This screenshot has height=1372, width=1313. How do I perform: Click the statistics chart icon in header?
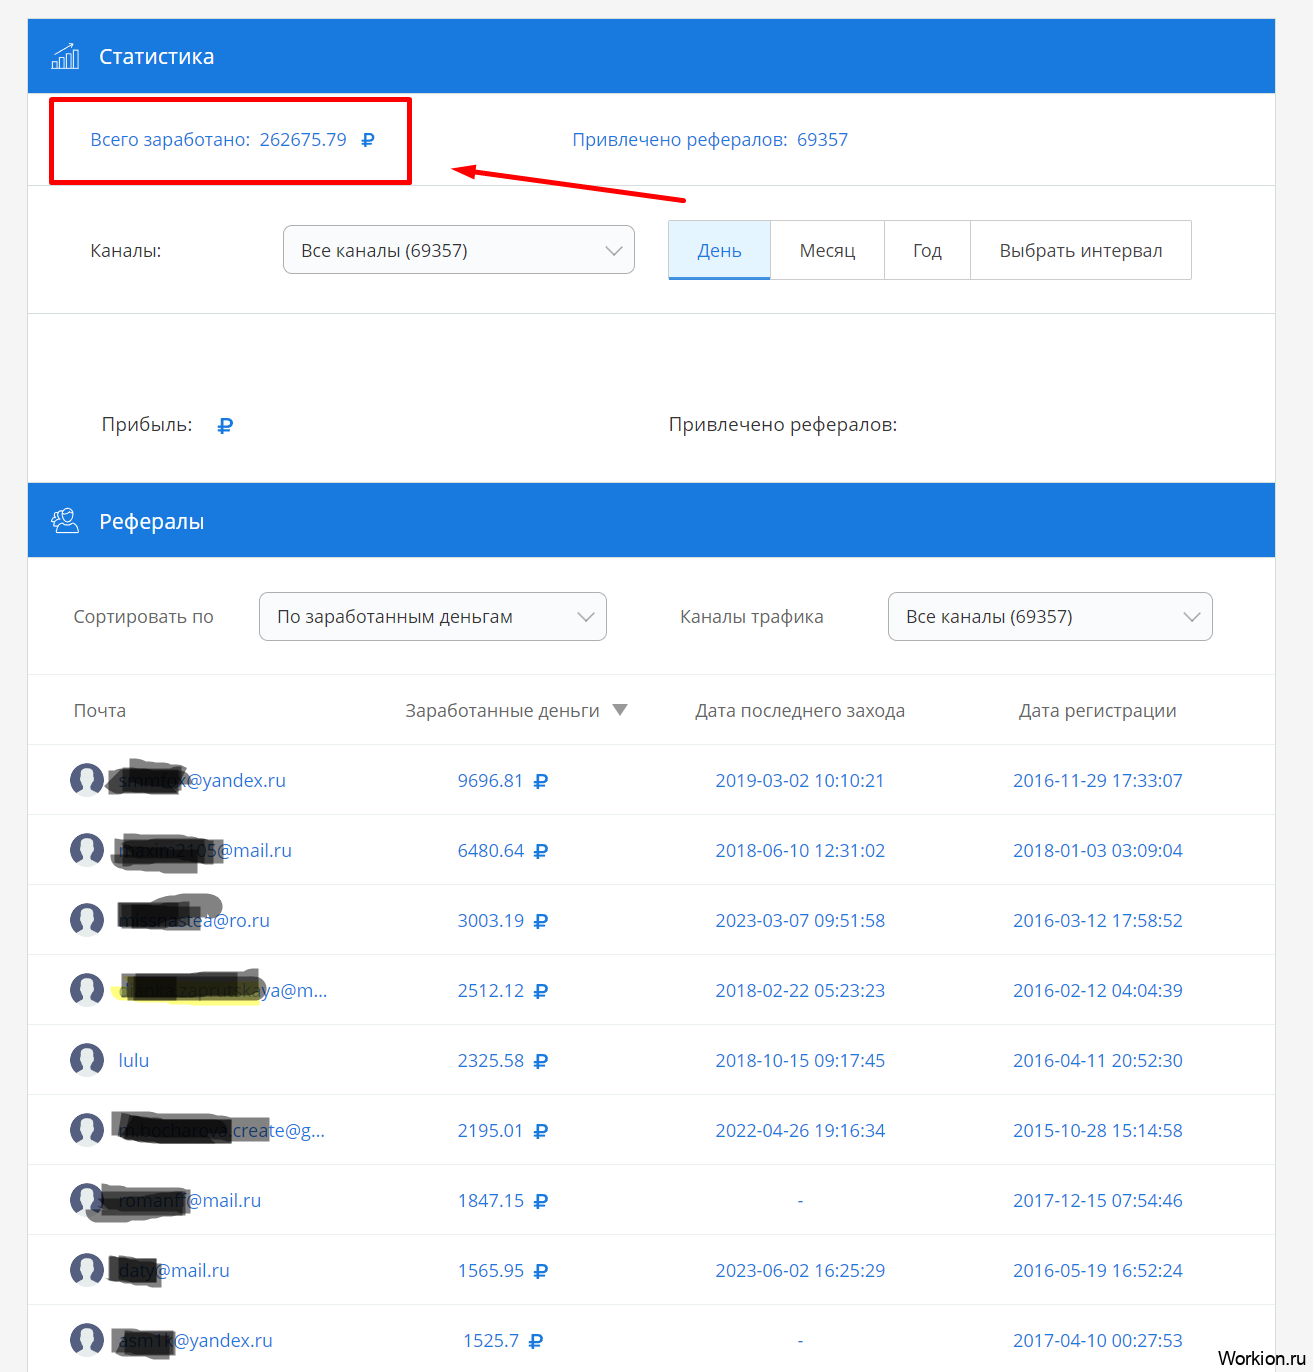pos(66,56)
